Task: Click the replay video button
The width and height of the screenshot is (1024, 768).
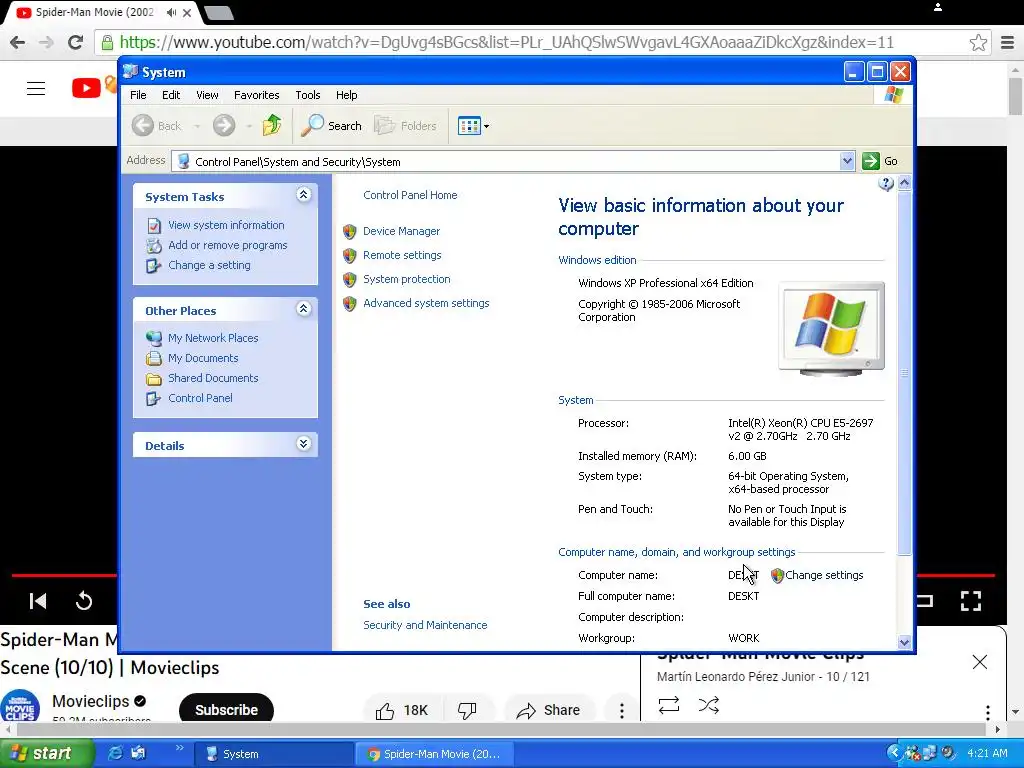Action: (x=84, y=600)
